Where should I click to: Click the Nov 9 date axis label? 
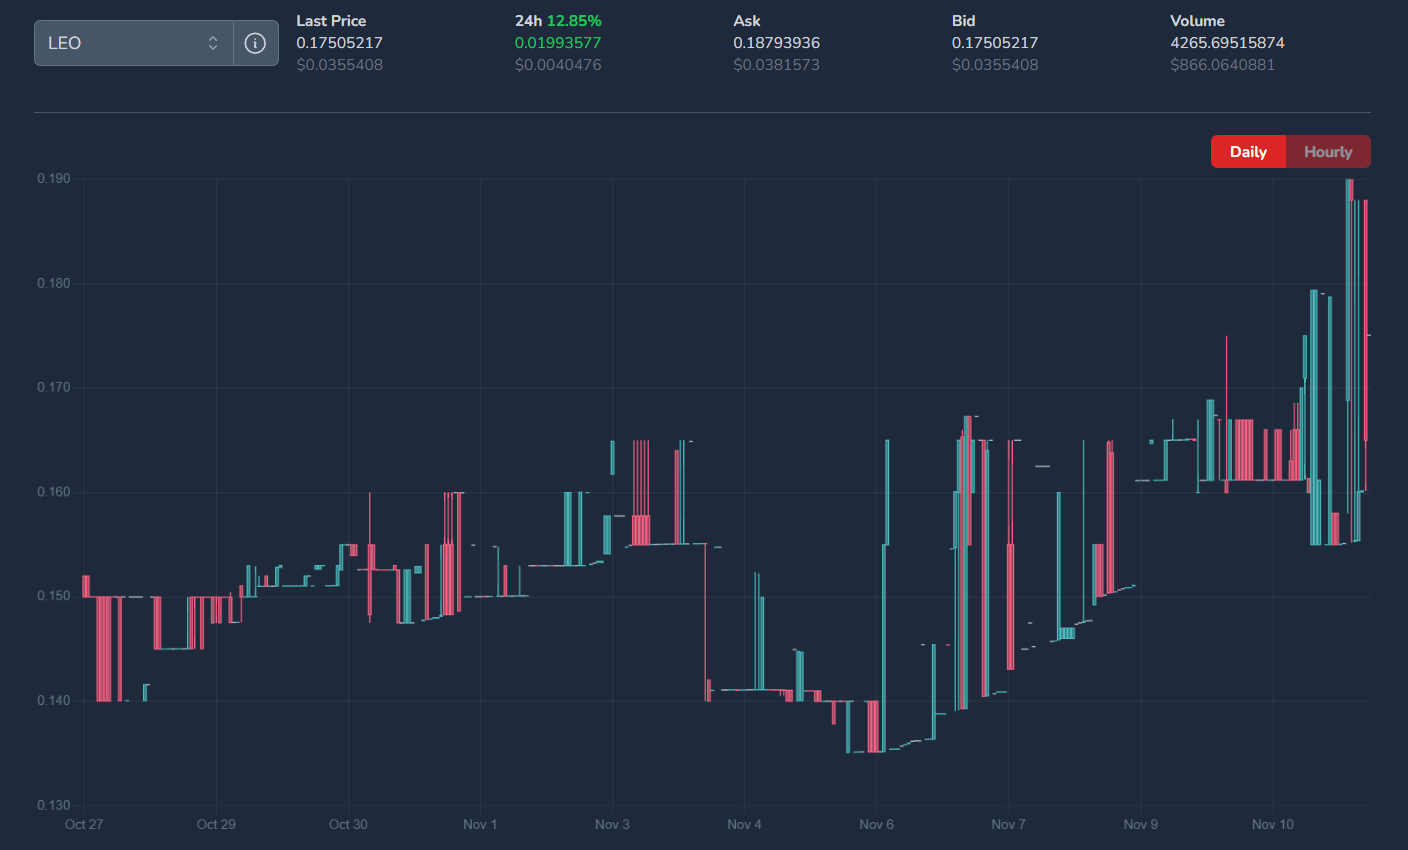[x=1140, y=824]
